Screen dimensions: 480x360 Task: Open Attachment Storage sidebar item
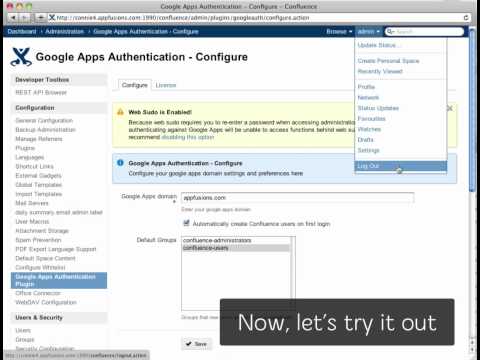coord(42,231)
